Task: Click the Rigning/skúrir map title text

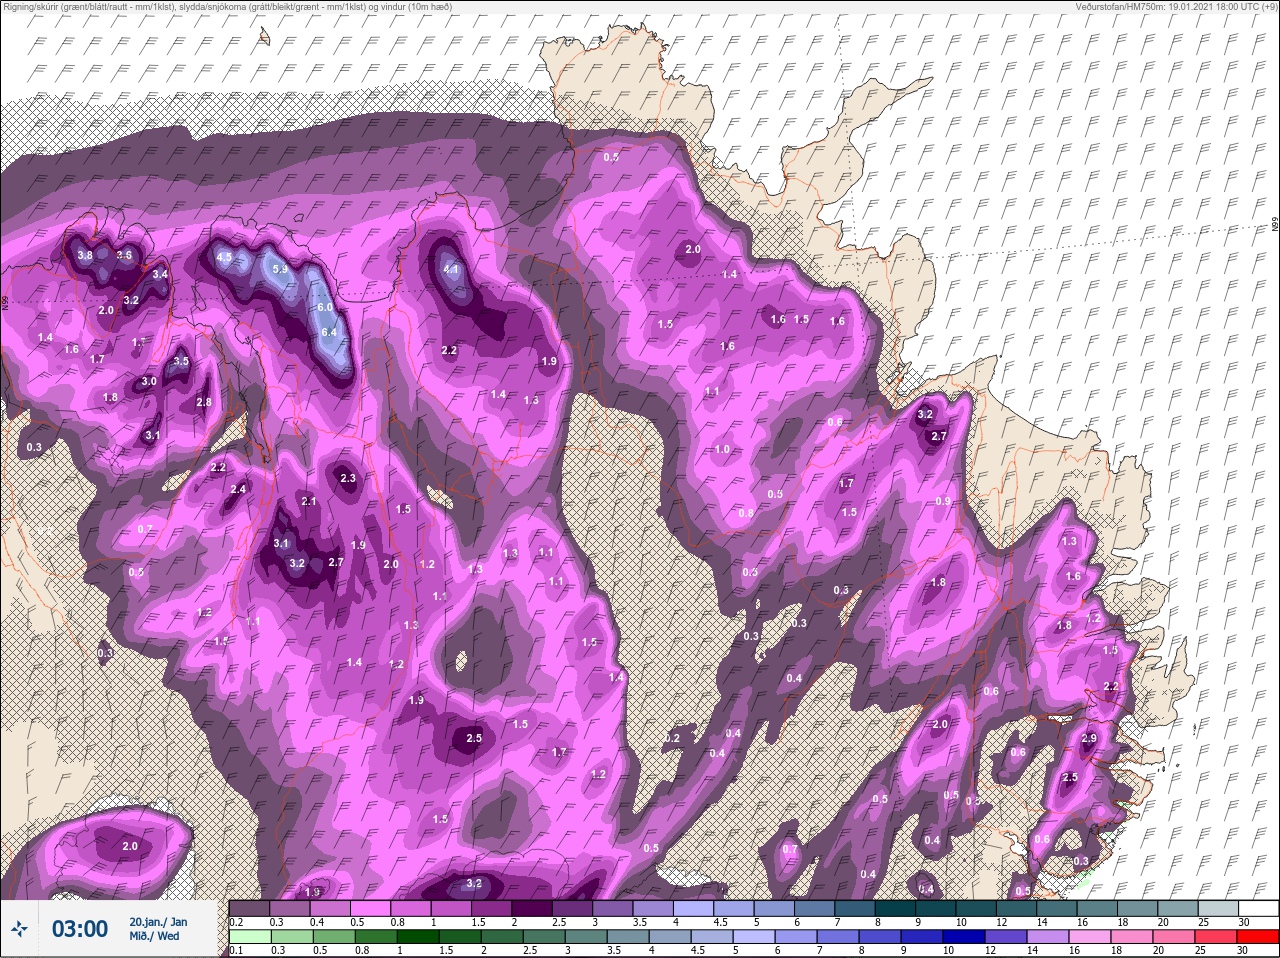Action: click(x=227, y=7)
